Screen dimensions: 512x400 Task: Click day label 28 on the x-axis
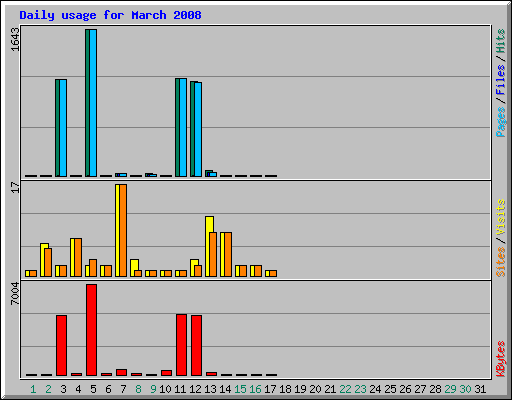435,389
